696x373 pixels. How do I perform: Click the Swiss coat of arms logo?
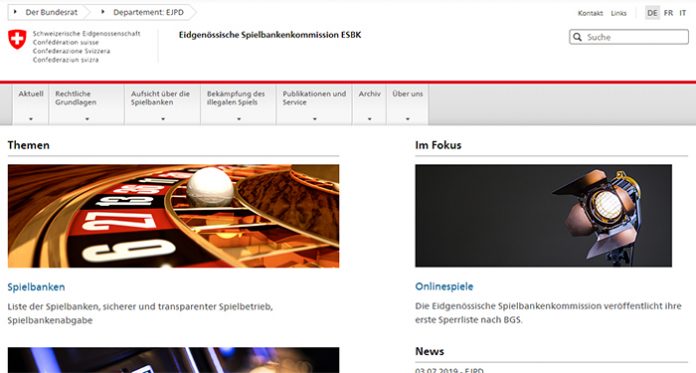point(17,40)
